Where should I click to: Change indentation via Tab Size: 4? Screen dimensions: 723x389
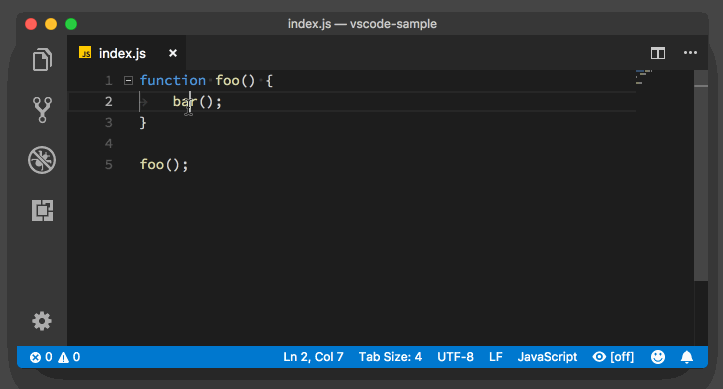pyautogui.click(x=390, y=357)
